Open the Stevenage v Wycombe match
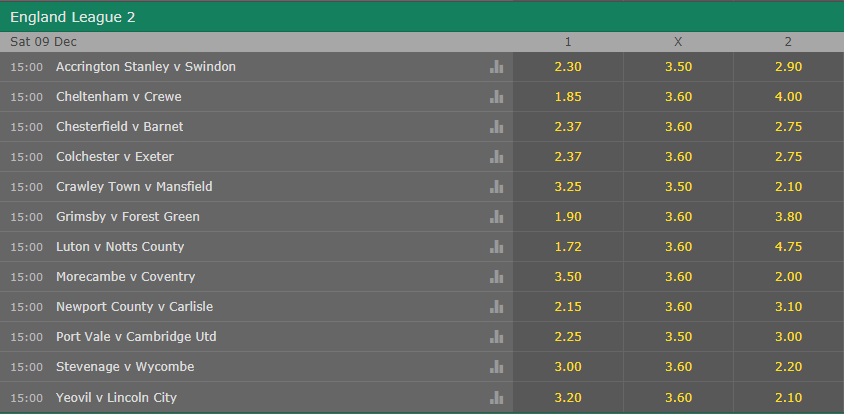844x414 pixels. pos(125,367)
